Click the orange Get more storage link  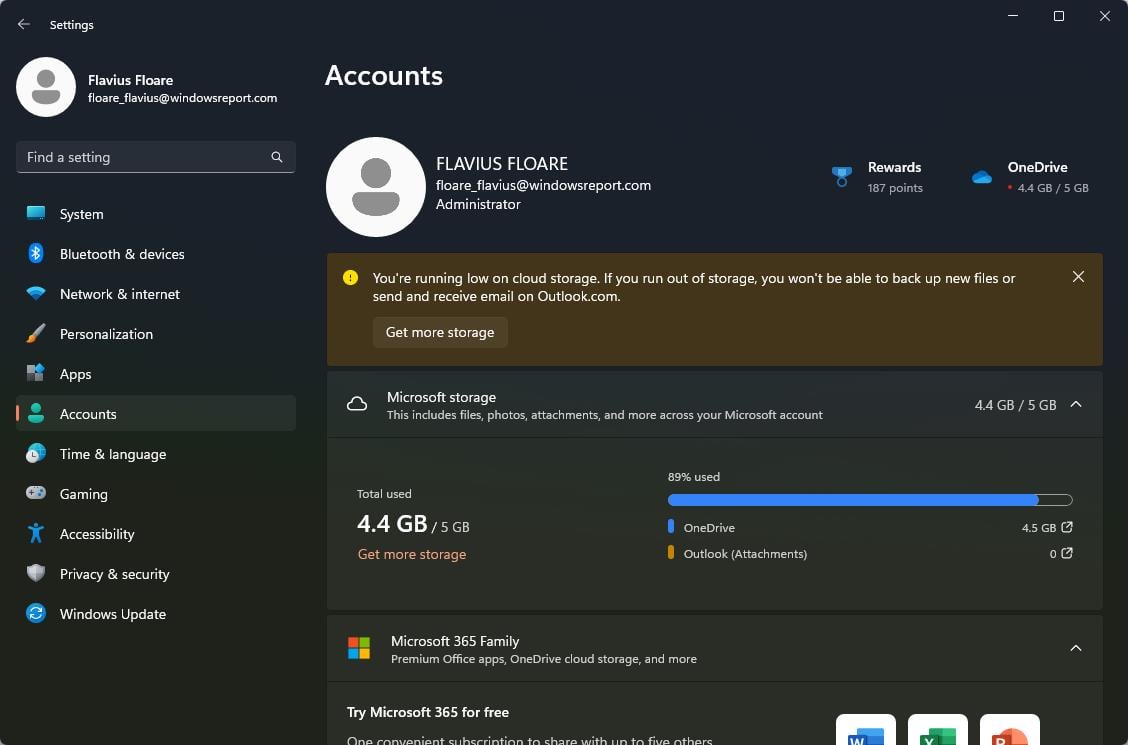pos(411,554)
